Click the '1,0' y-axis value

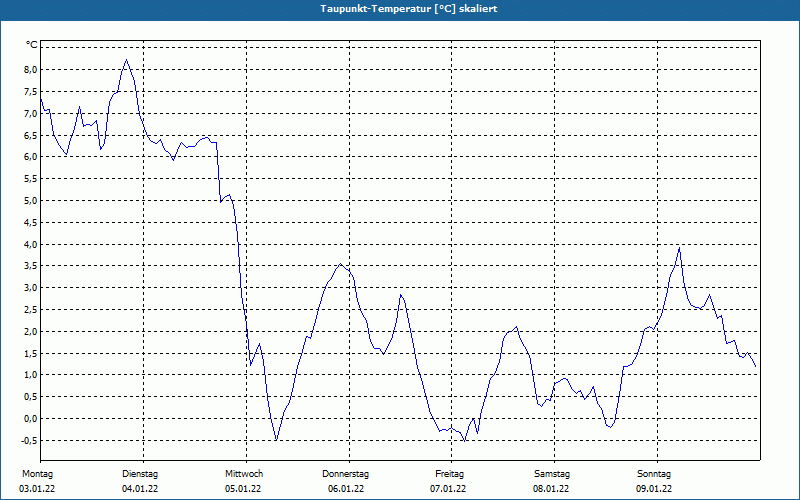pos(31,375)
